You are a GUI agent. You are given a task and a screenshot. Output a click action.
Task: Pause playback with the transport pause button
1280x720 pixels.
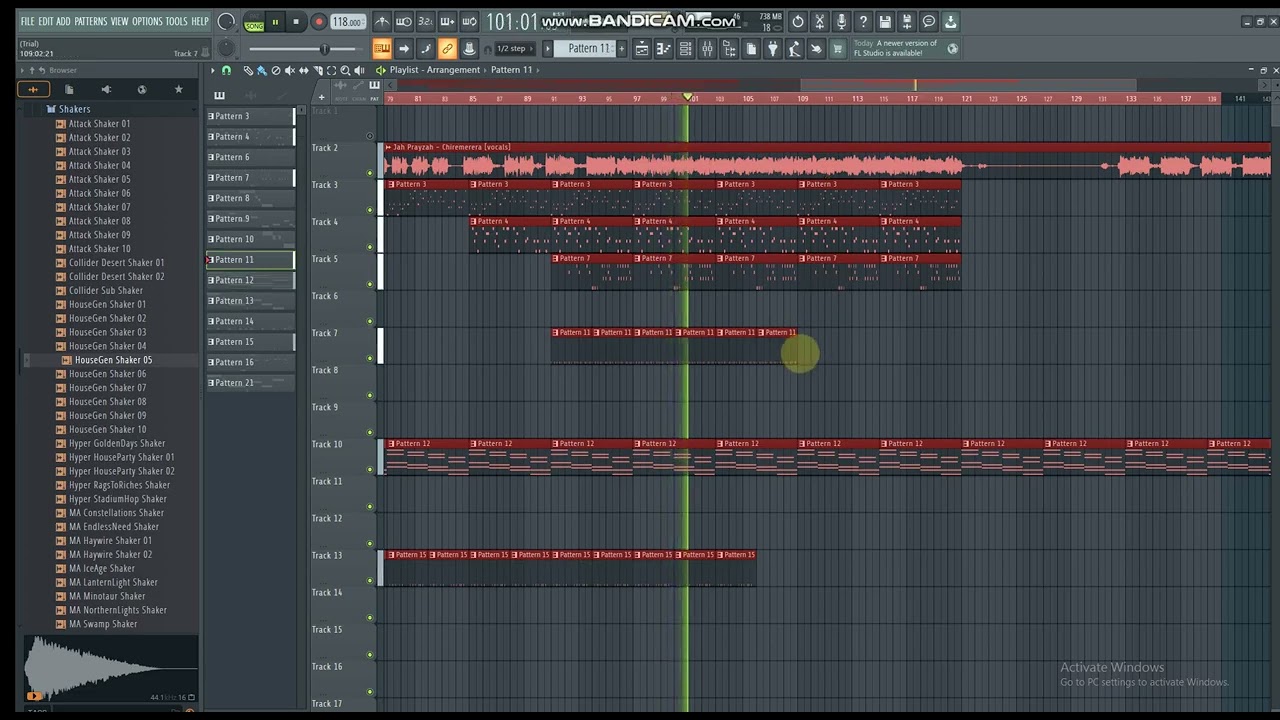tap(275, 21)
